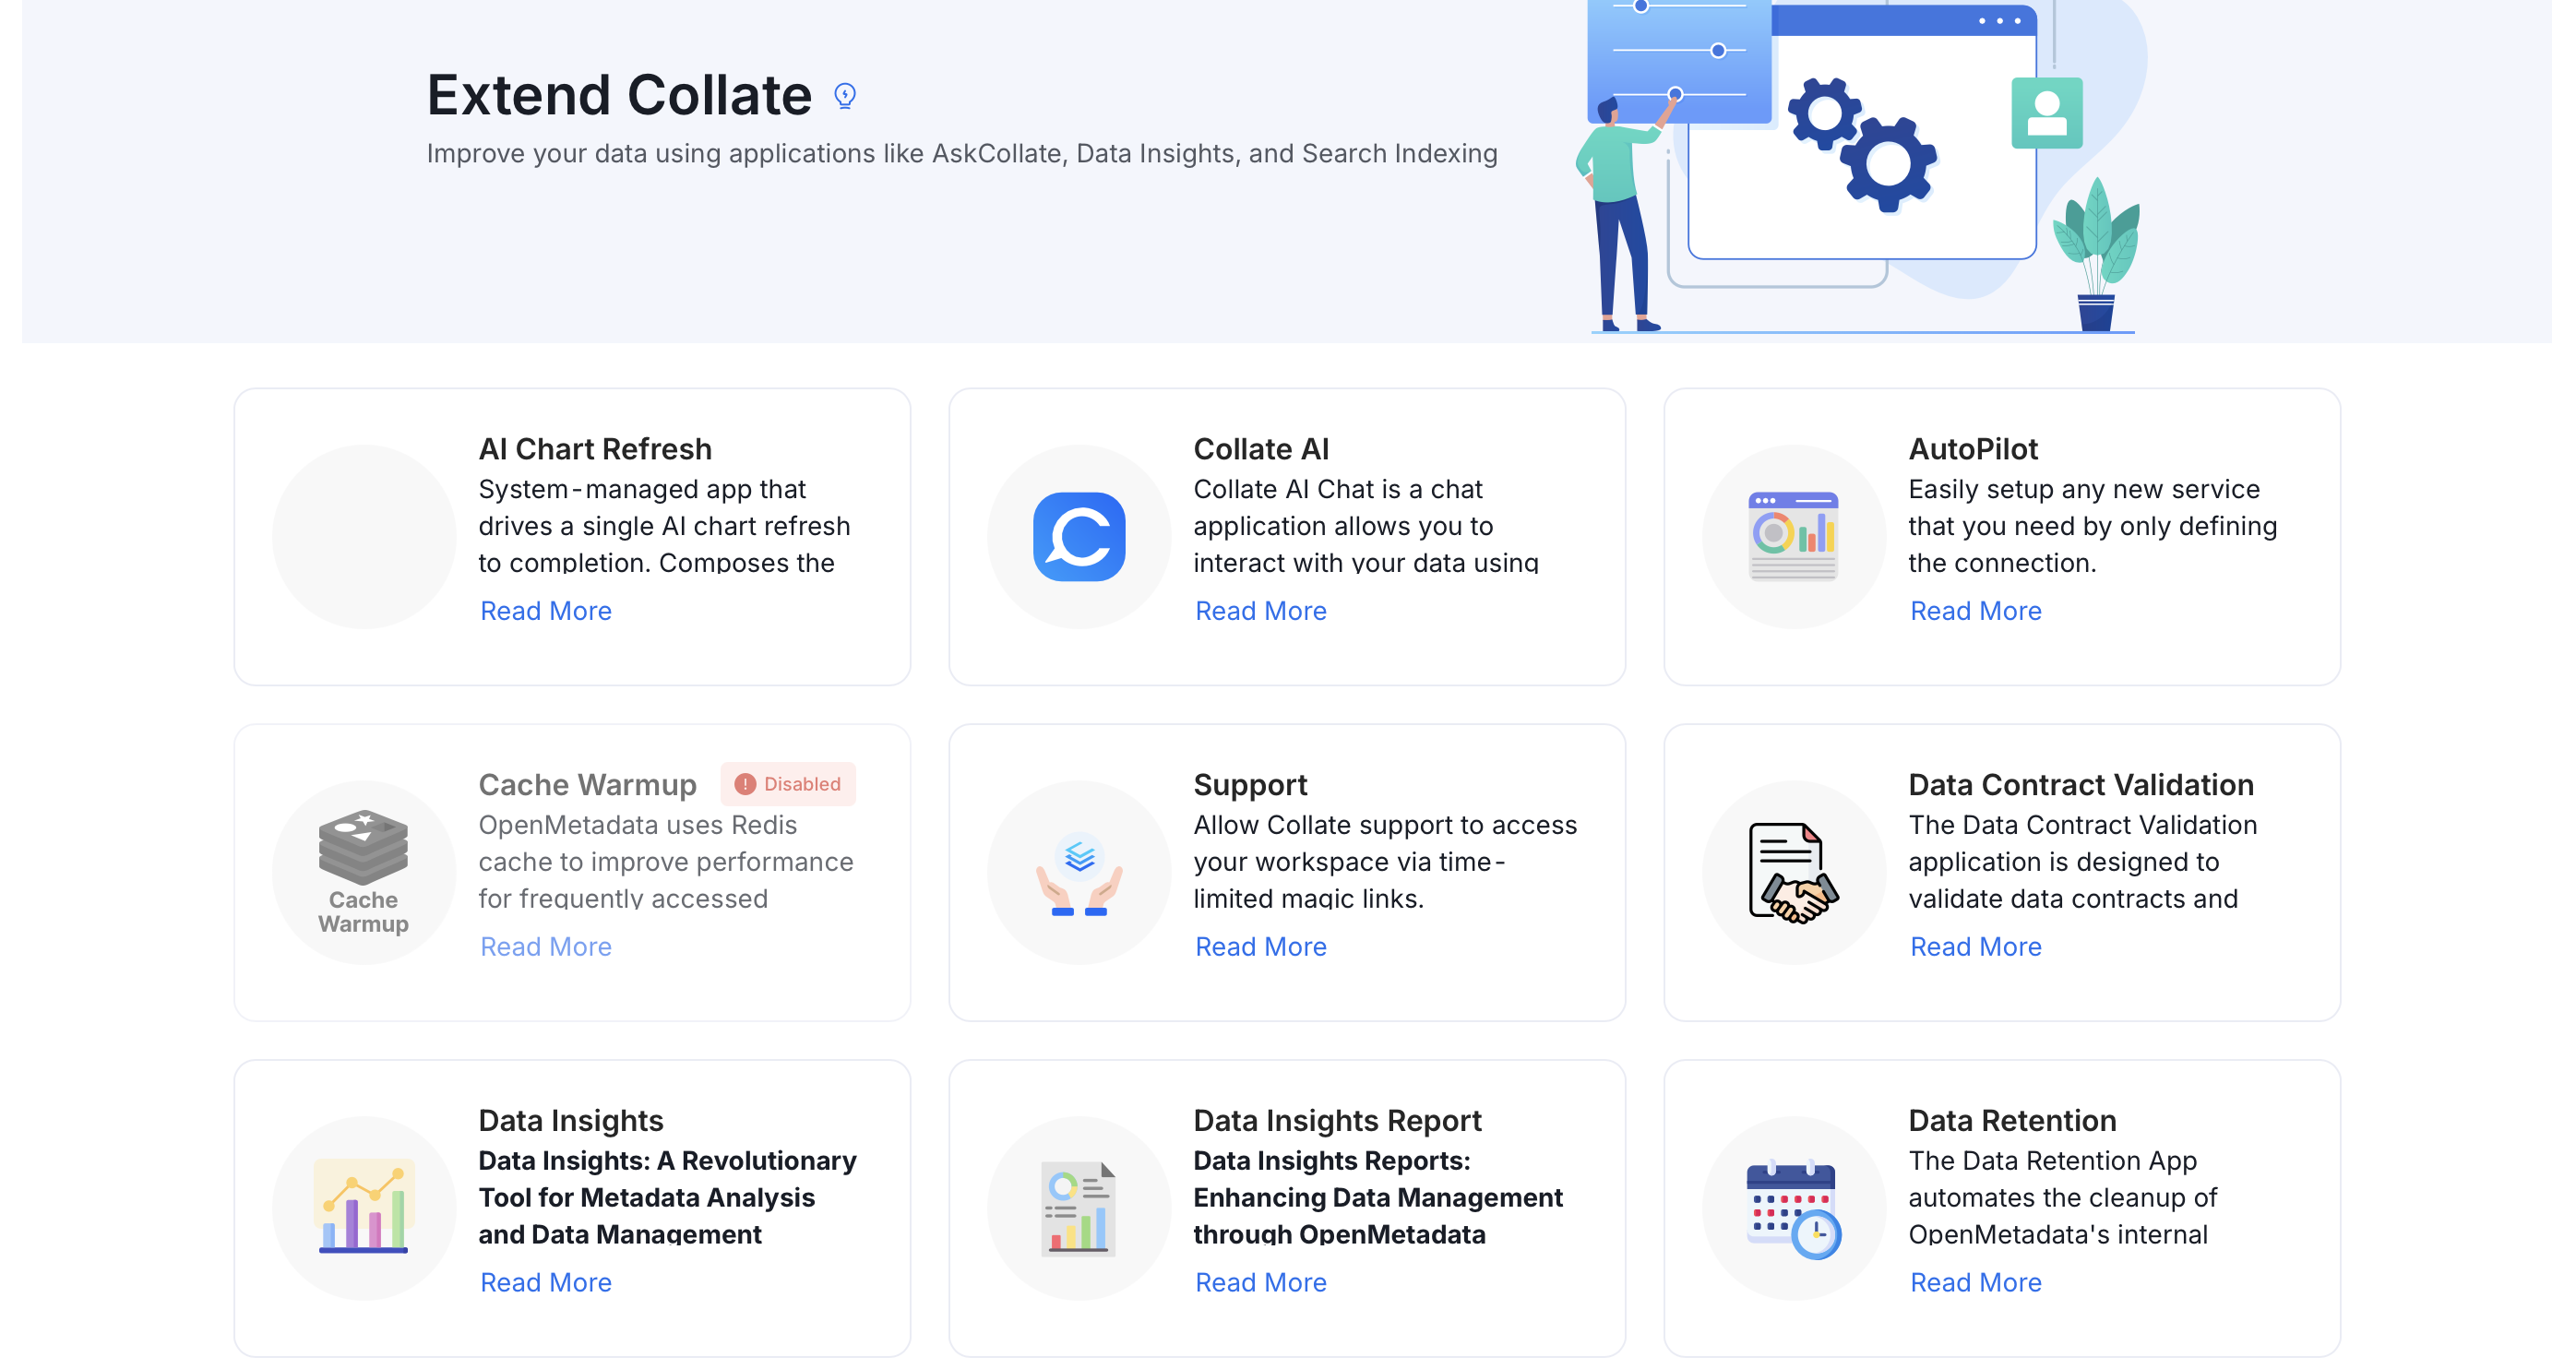
Task: Open the Collate AI chat logo icon
Action: point(1079,537)
